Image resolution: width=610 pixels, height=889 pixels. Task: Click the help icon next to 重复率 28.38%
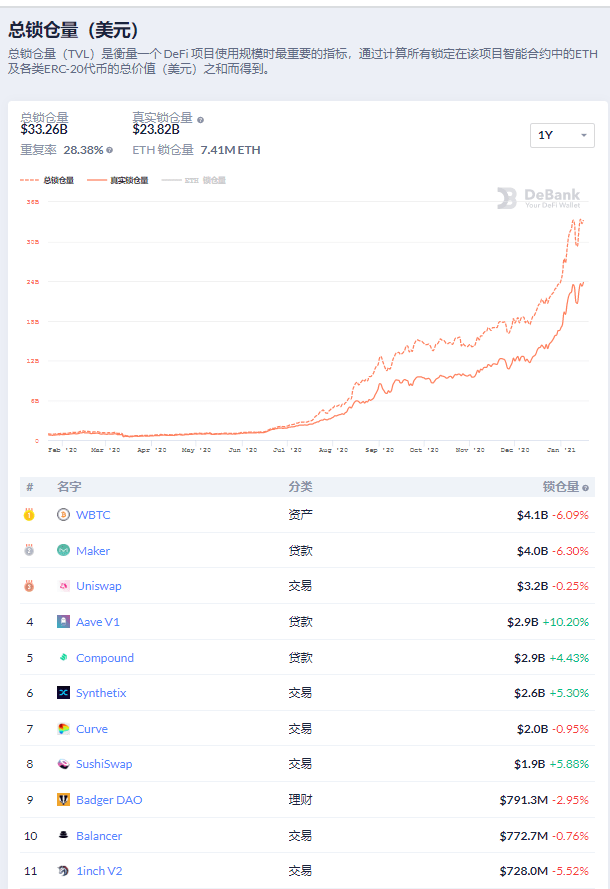(x=109, y=150)
